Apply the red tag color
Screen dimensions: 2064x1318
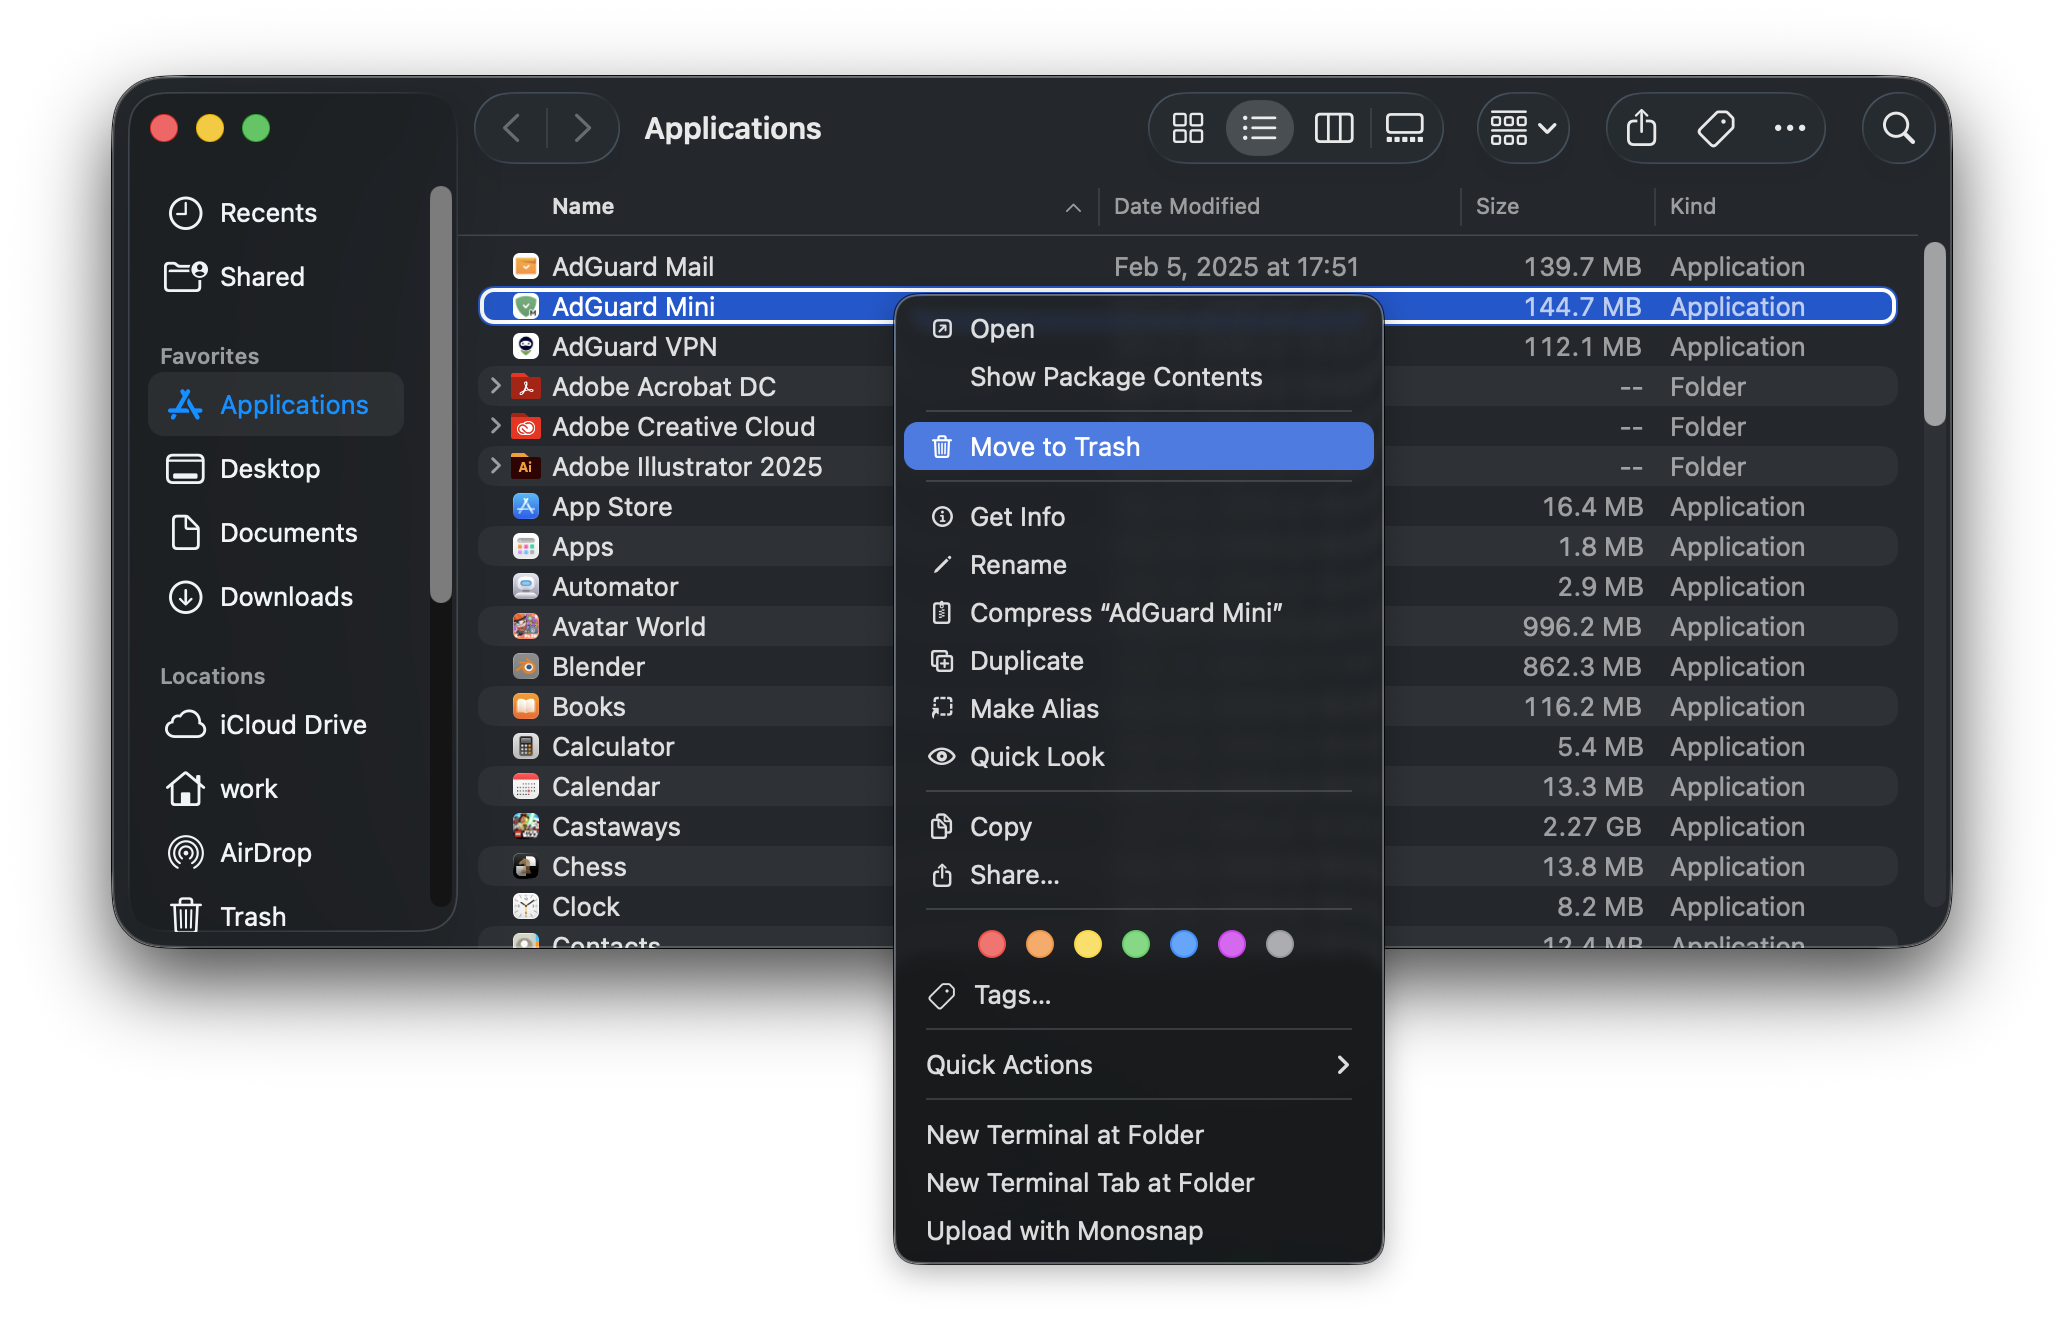point(991,944)
